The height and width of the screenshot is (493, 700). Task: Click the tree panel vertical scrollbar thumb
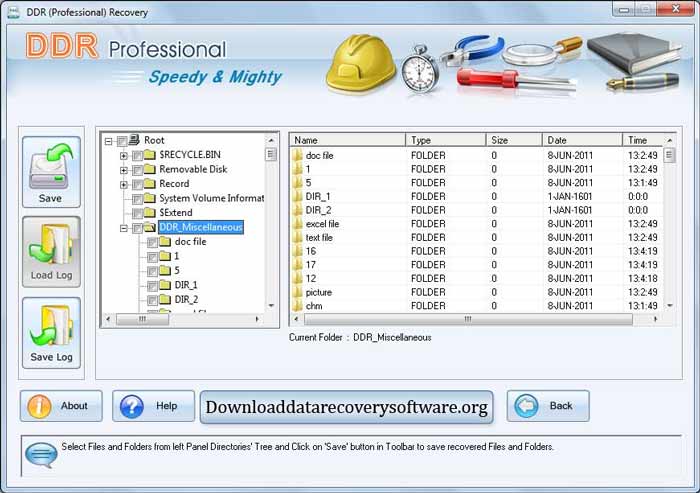click(x=271, y=155)
